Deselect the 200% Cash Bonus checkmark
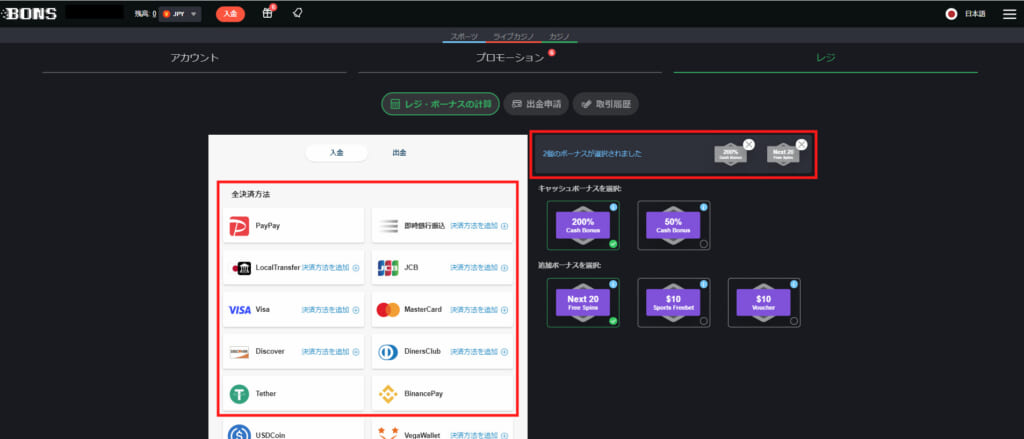Image resolution: width=1024 pixels, height=439 pixels. click(613, 244)
